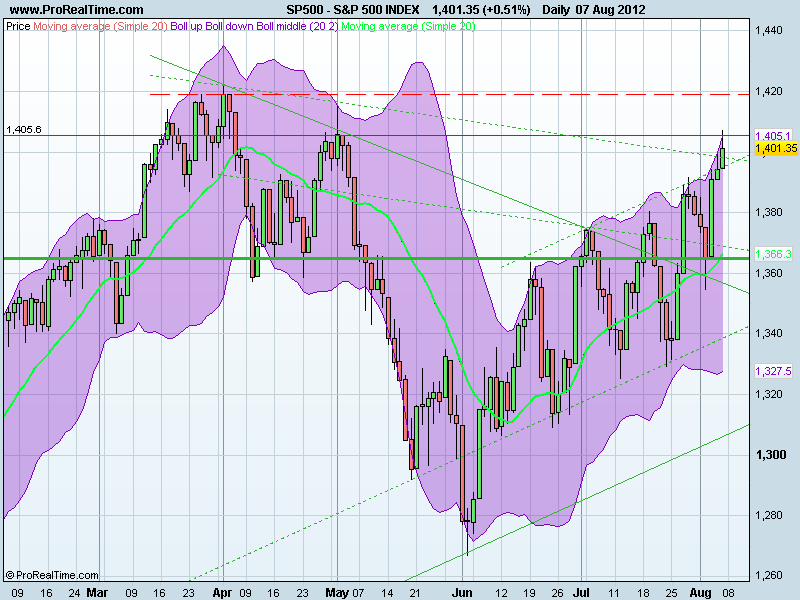The height and width of the screenshot is (600, 800).
Task: Click the Apr month label on time axis
Action: point(222,593)
